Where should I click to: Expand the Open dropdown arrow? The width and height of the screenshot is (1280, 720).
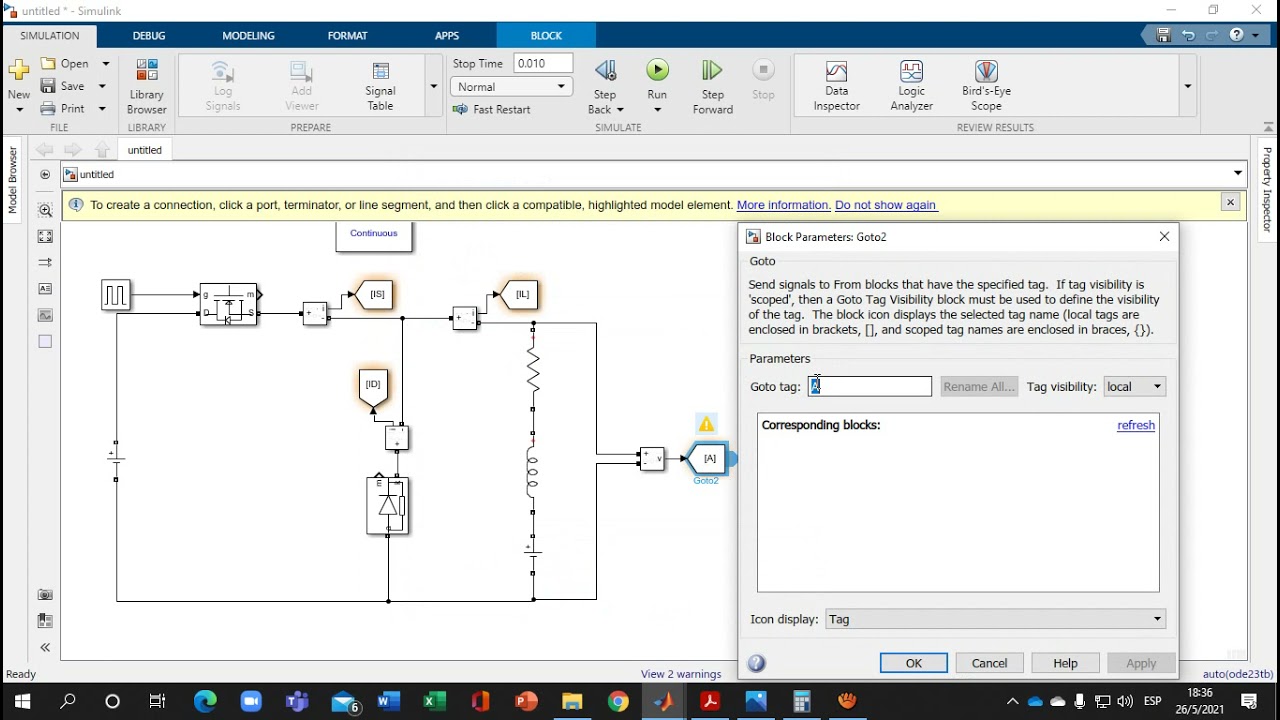[x=105, y=63]
